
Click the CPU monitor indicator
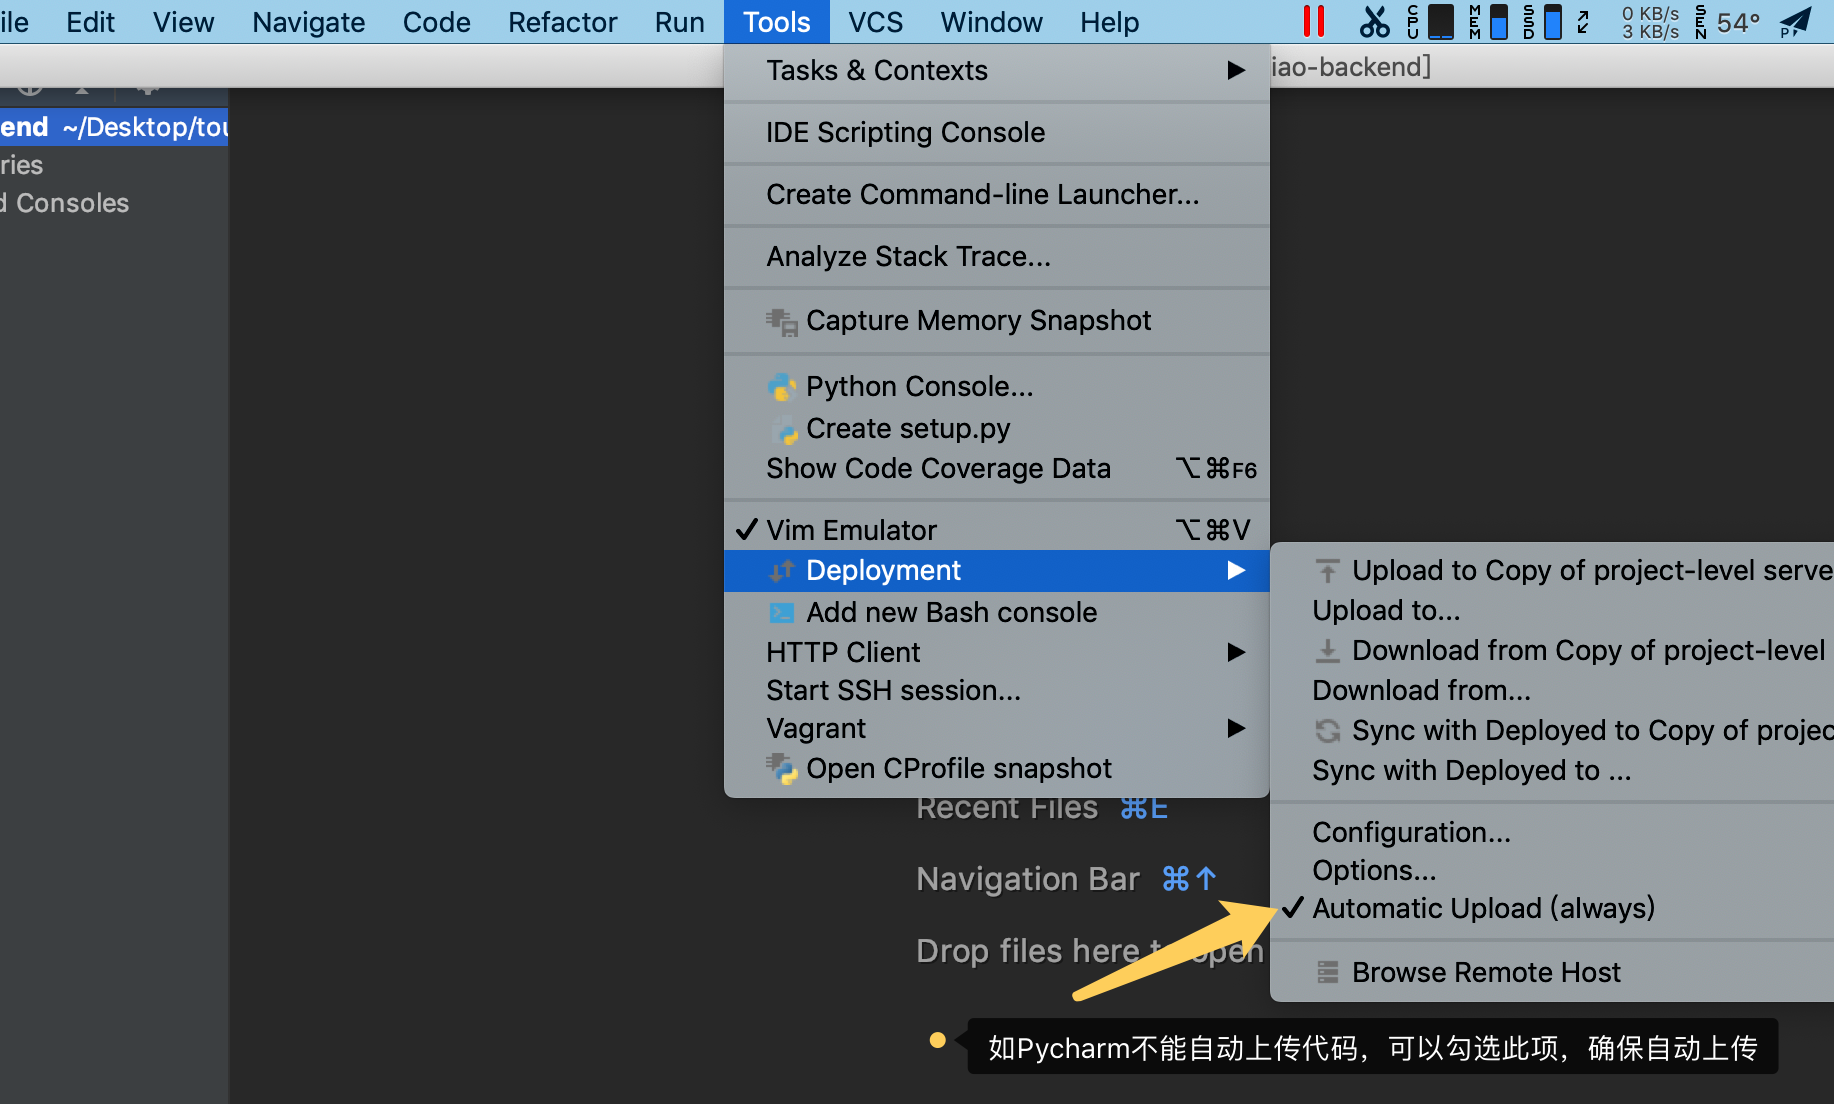(1431, 21)
